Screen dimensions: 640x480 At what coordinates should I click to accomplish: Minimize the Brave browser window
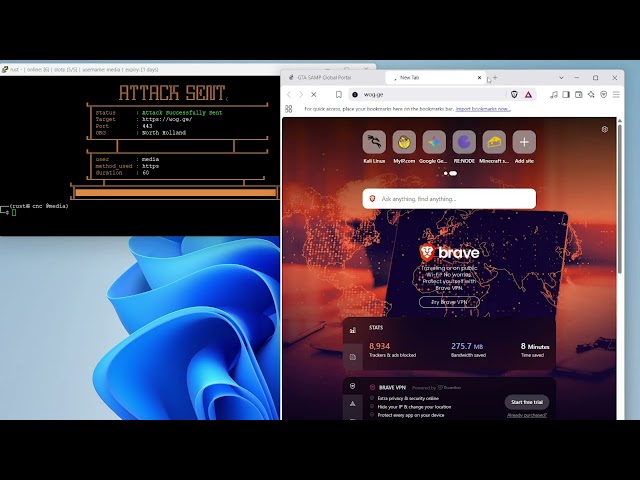pos(577,78)
